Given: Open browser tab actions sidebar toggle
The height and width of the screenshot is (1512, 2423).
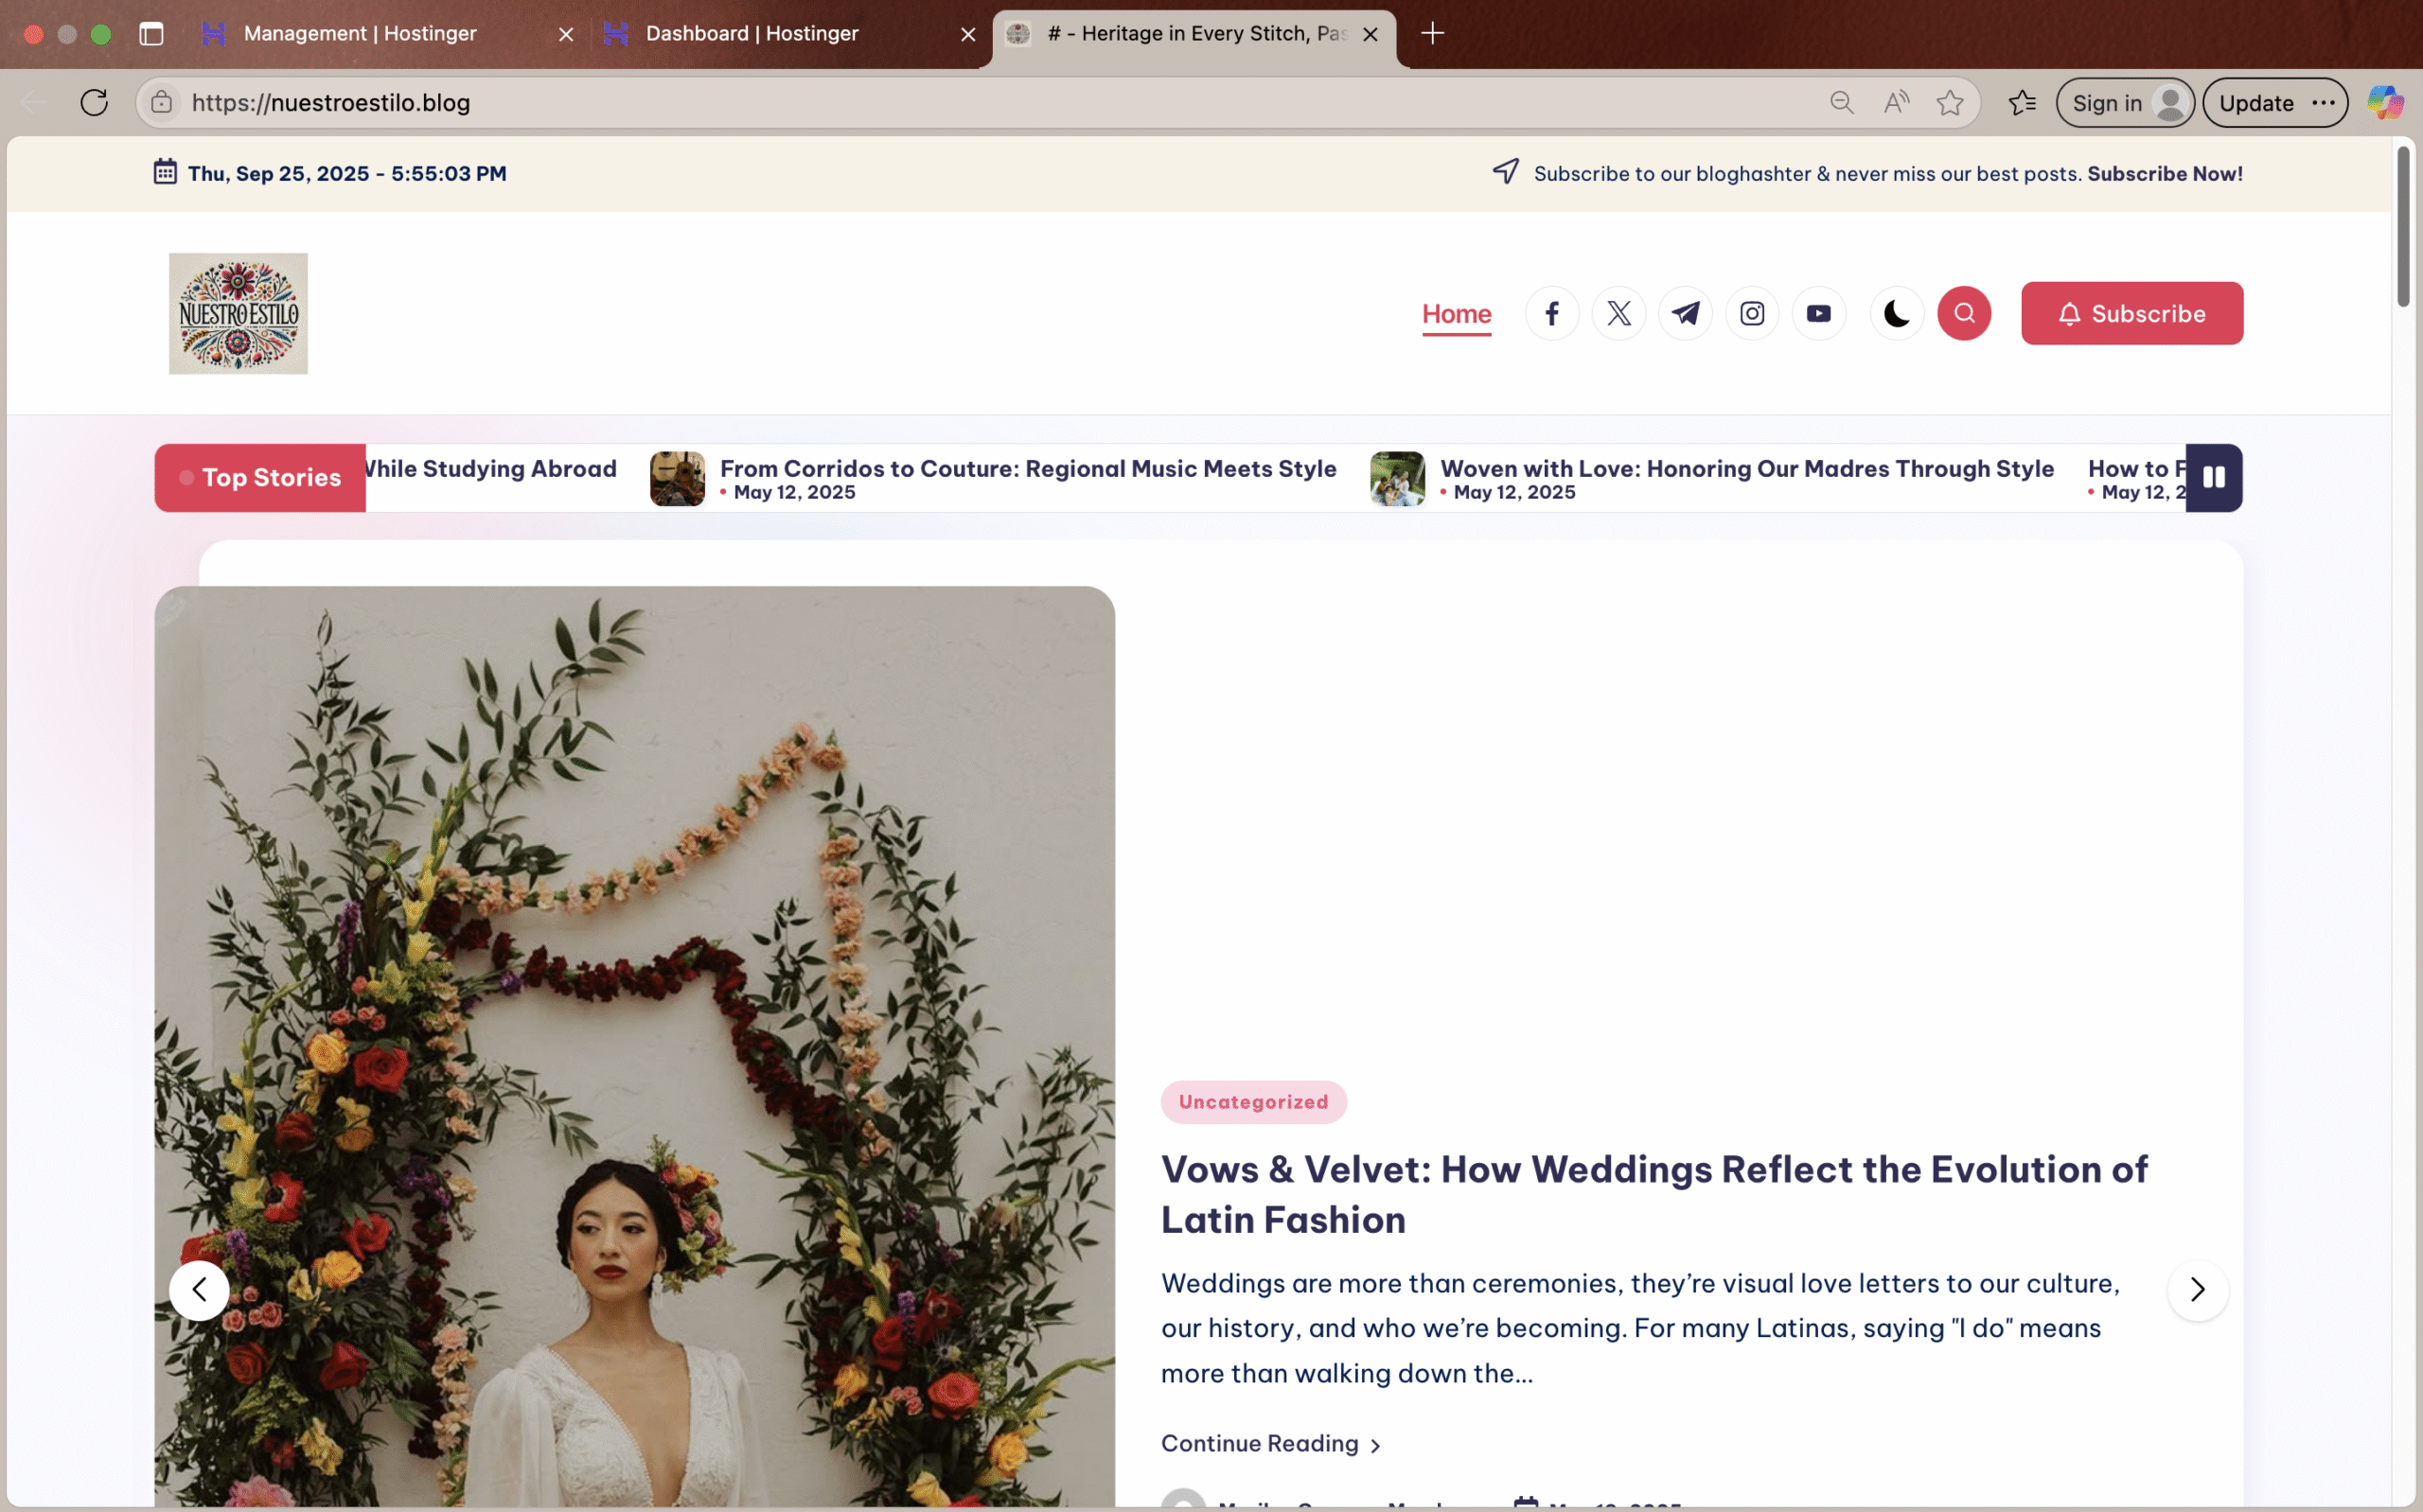Looking at the screenshot, I should [x=151, y=34].
